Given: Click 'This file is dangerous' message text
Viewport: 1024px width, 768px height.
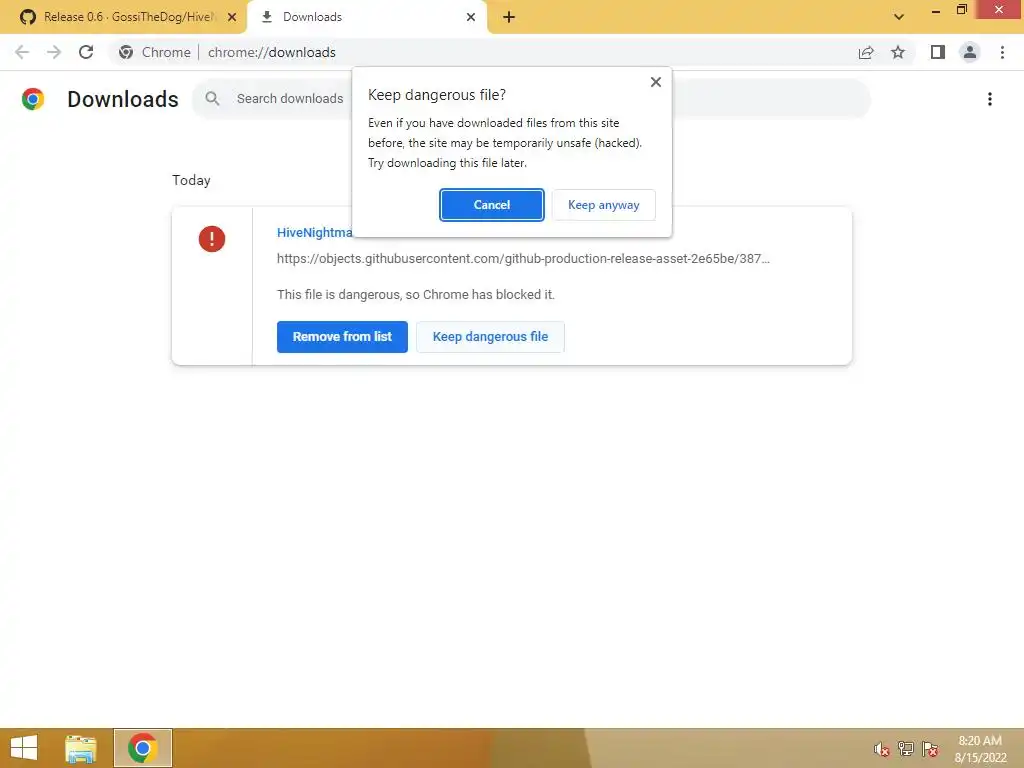Looking at the screenshot, I should [416, 295].
